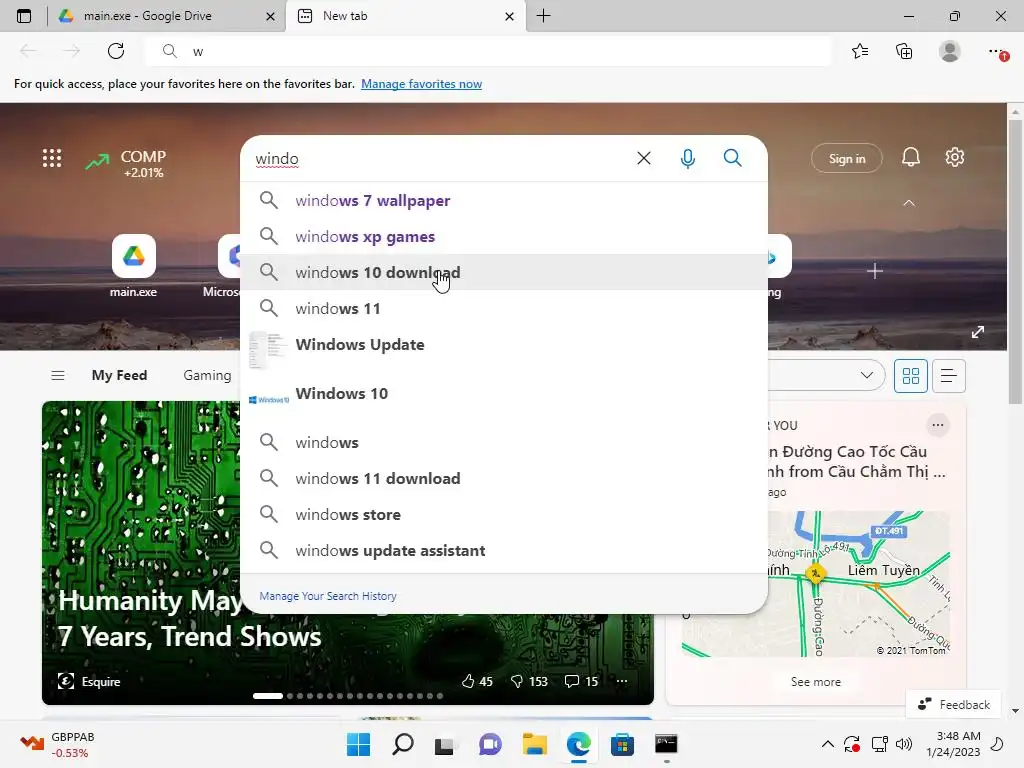Expand the feed dropdown chevron
The height and width of the screenshot is (768, 1024).
[867, 376]
